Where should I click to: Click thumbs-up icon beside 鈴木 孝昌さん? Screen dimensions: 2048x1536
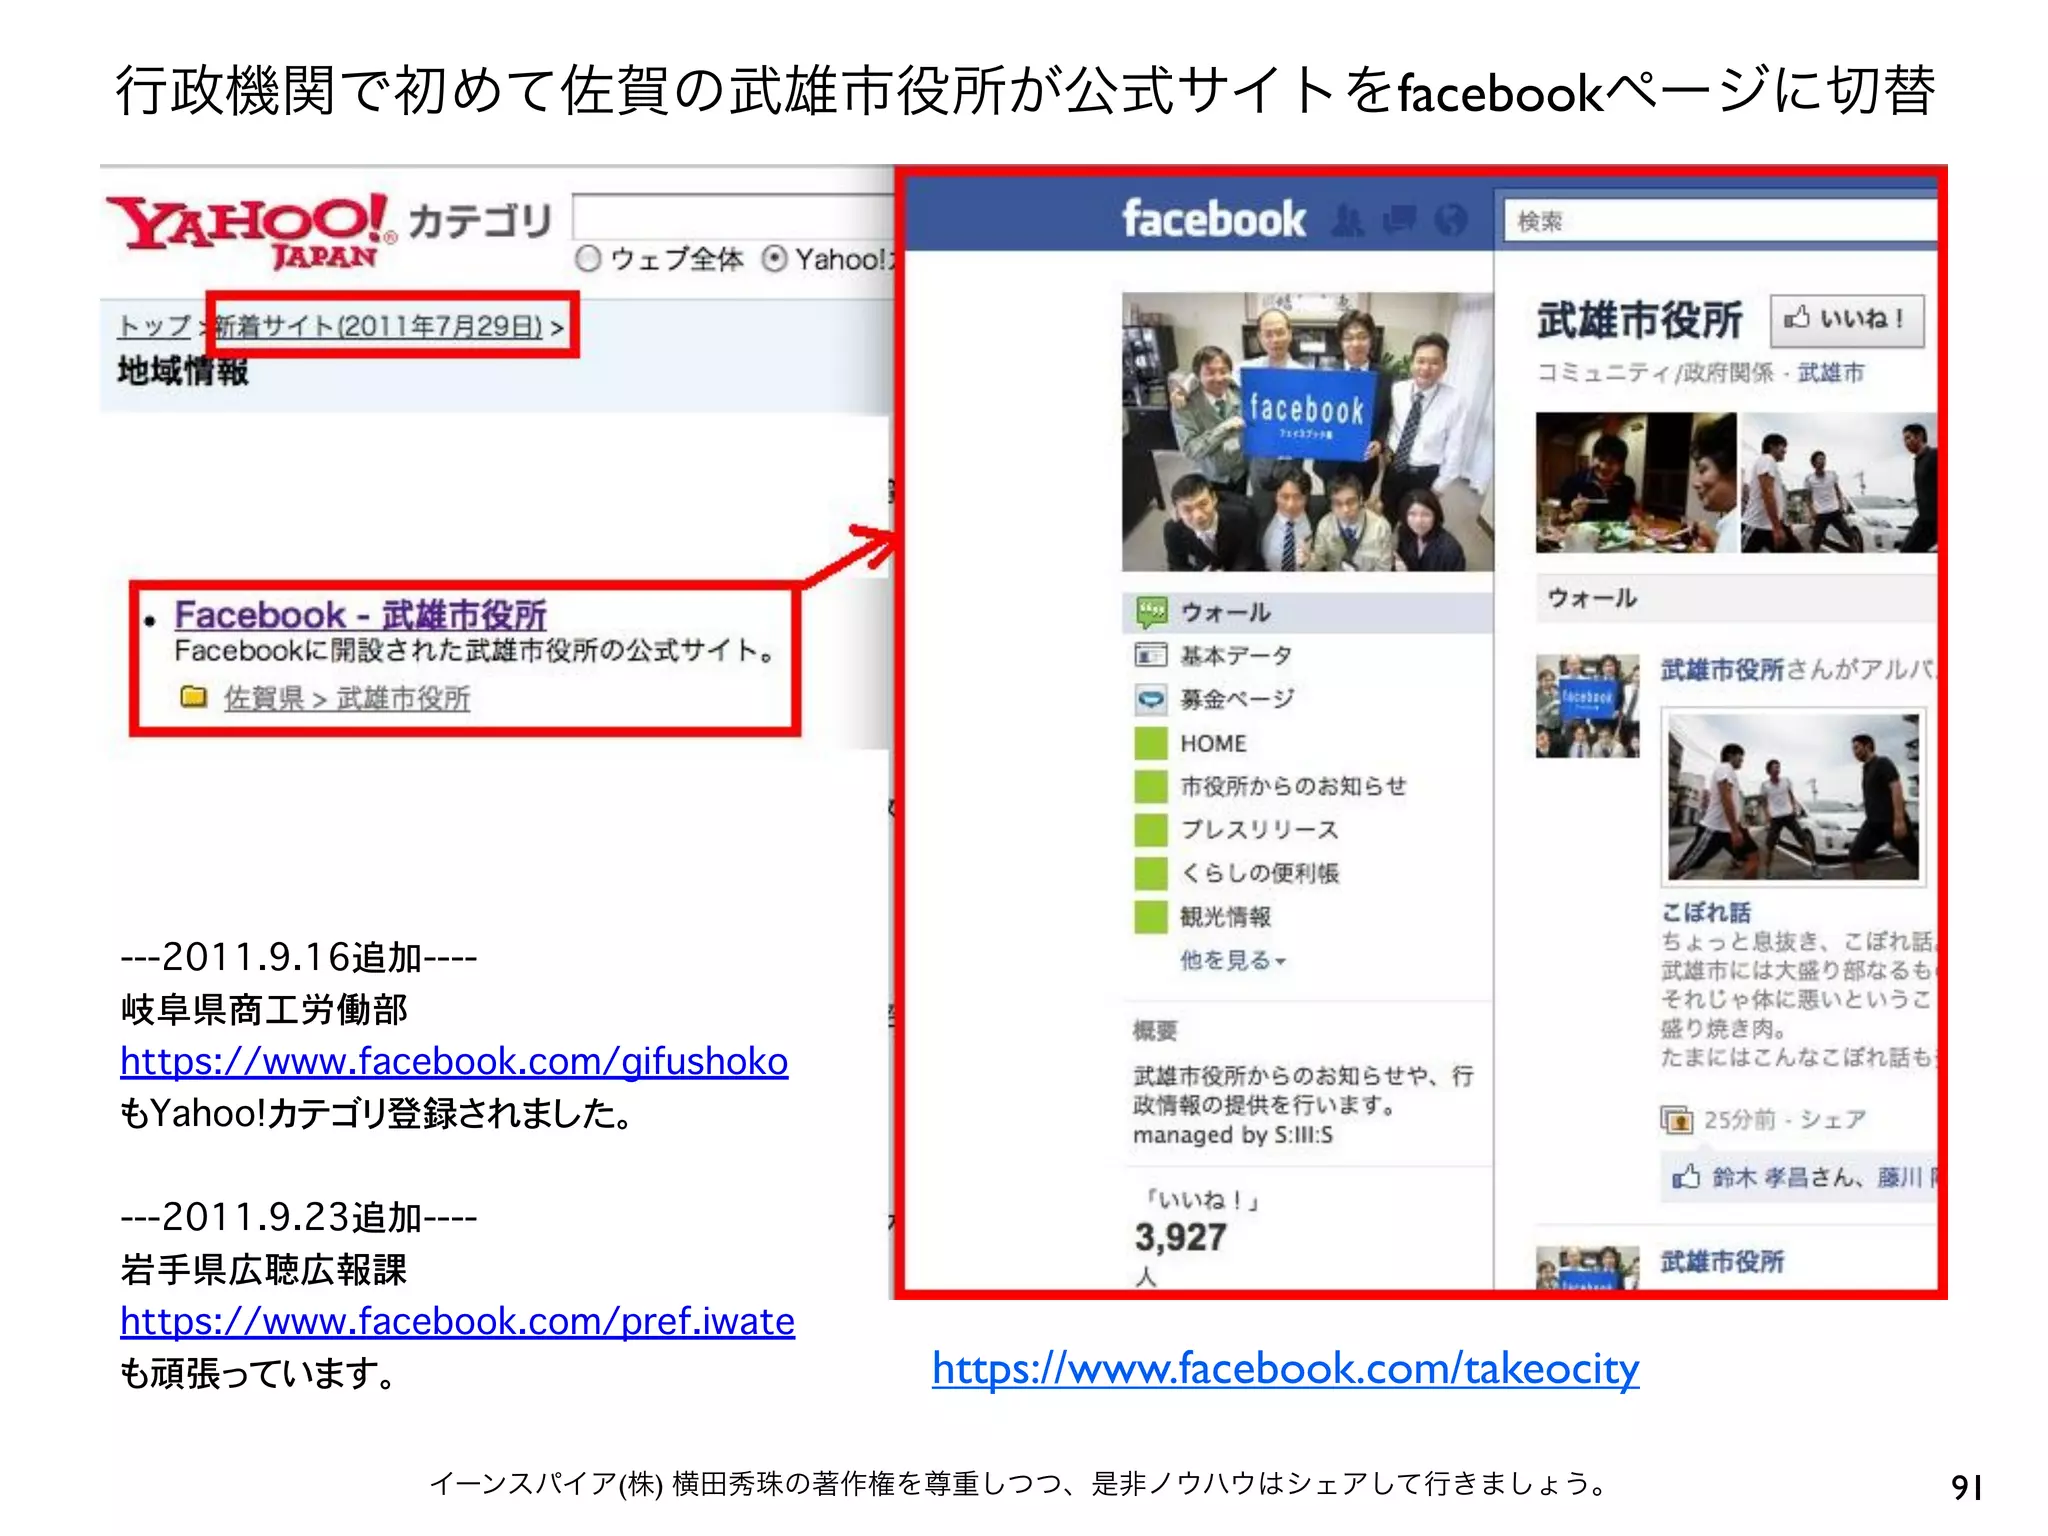[x=1686, y=1176]
